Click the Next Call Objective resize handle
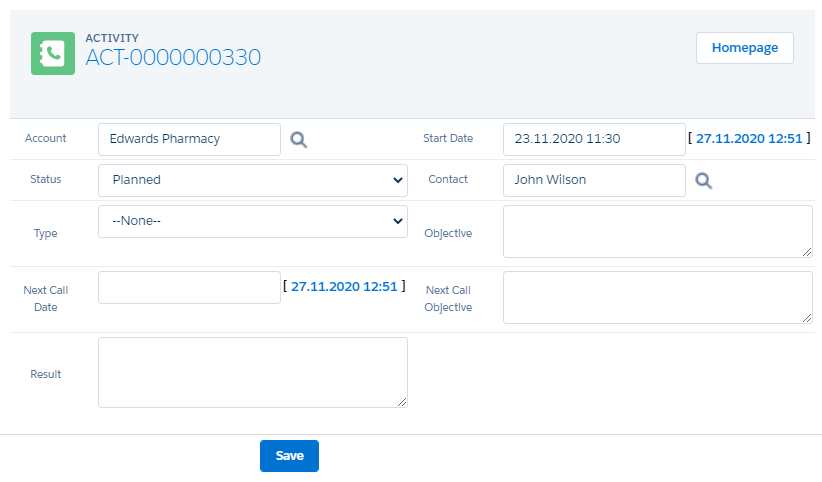Screen dimensions: 822x482 click(x=807, y=318)
